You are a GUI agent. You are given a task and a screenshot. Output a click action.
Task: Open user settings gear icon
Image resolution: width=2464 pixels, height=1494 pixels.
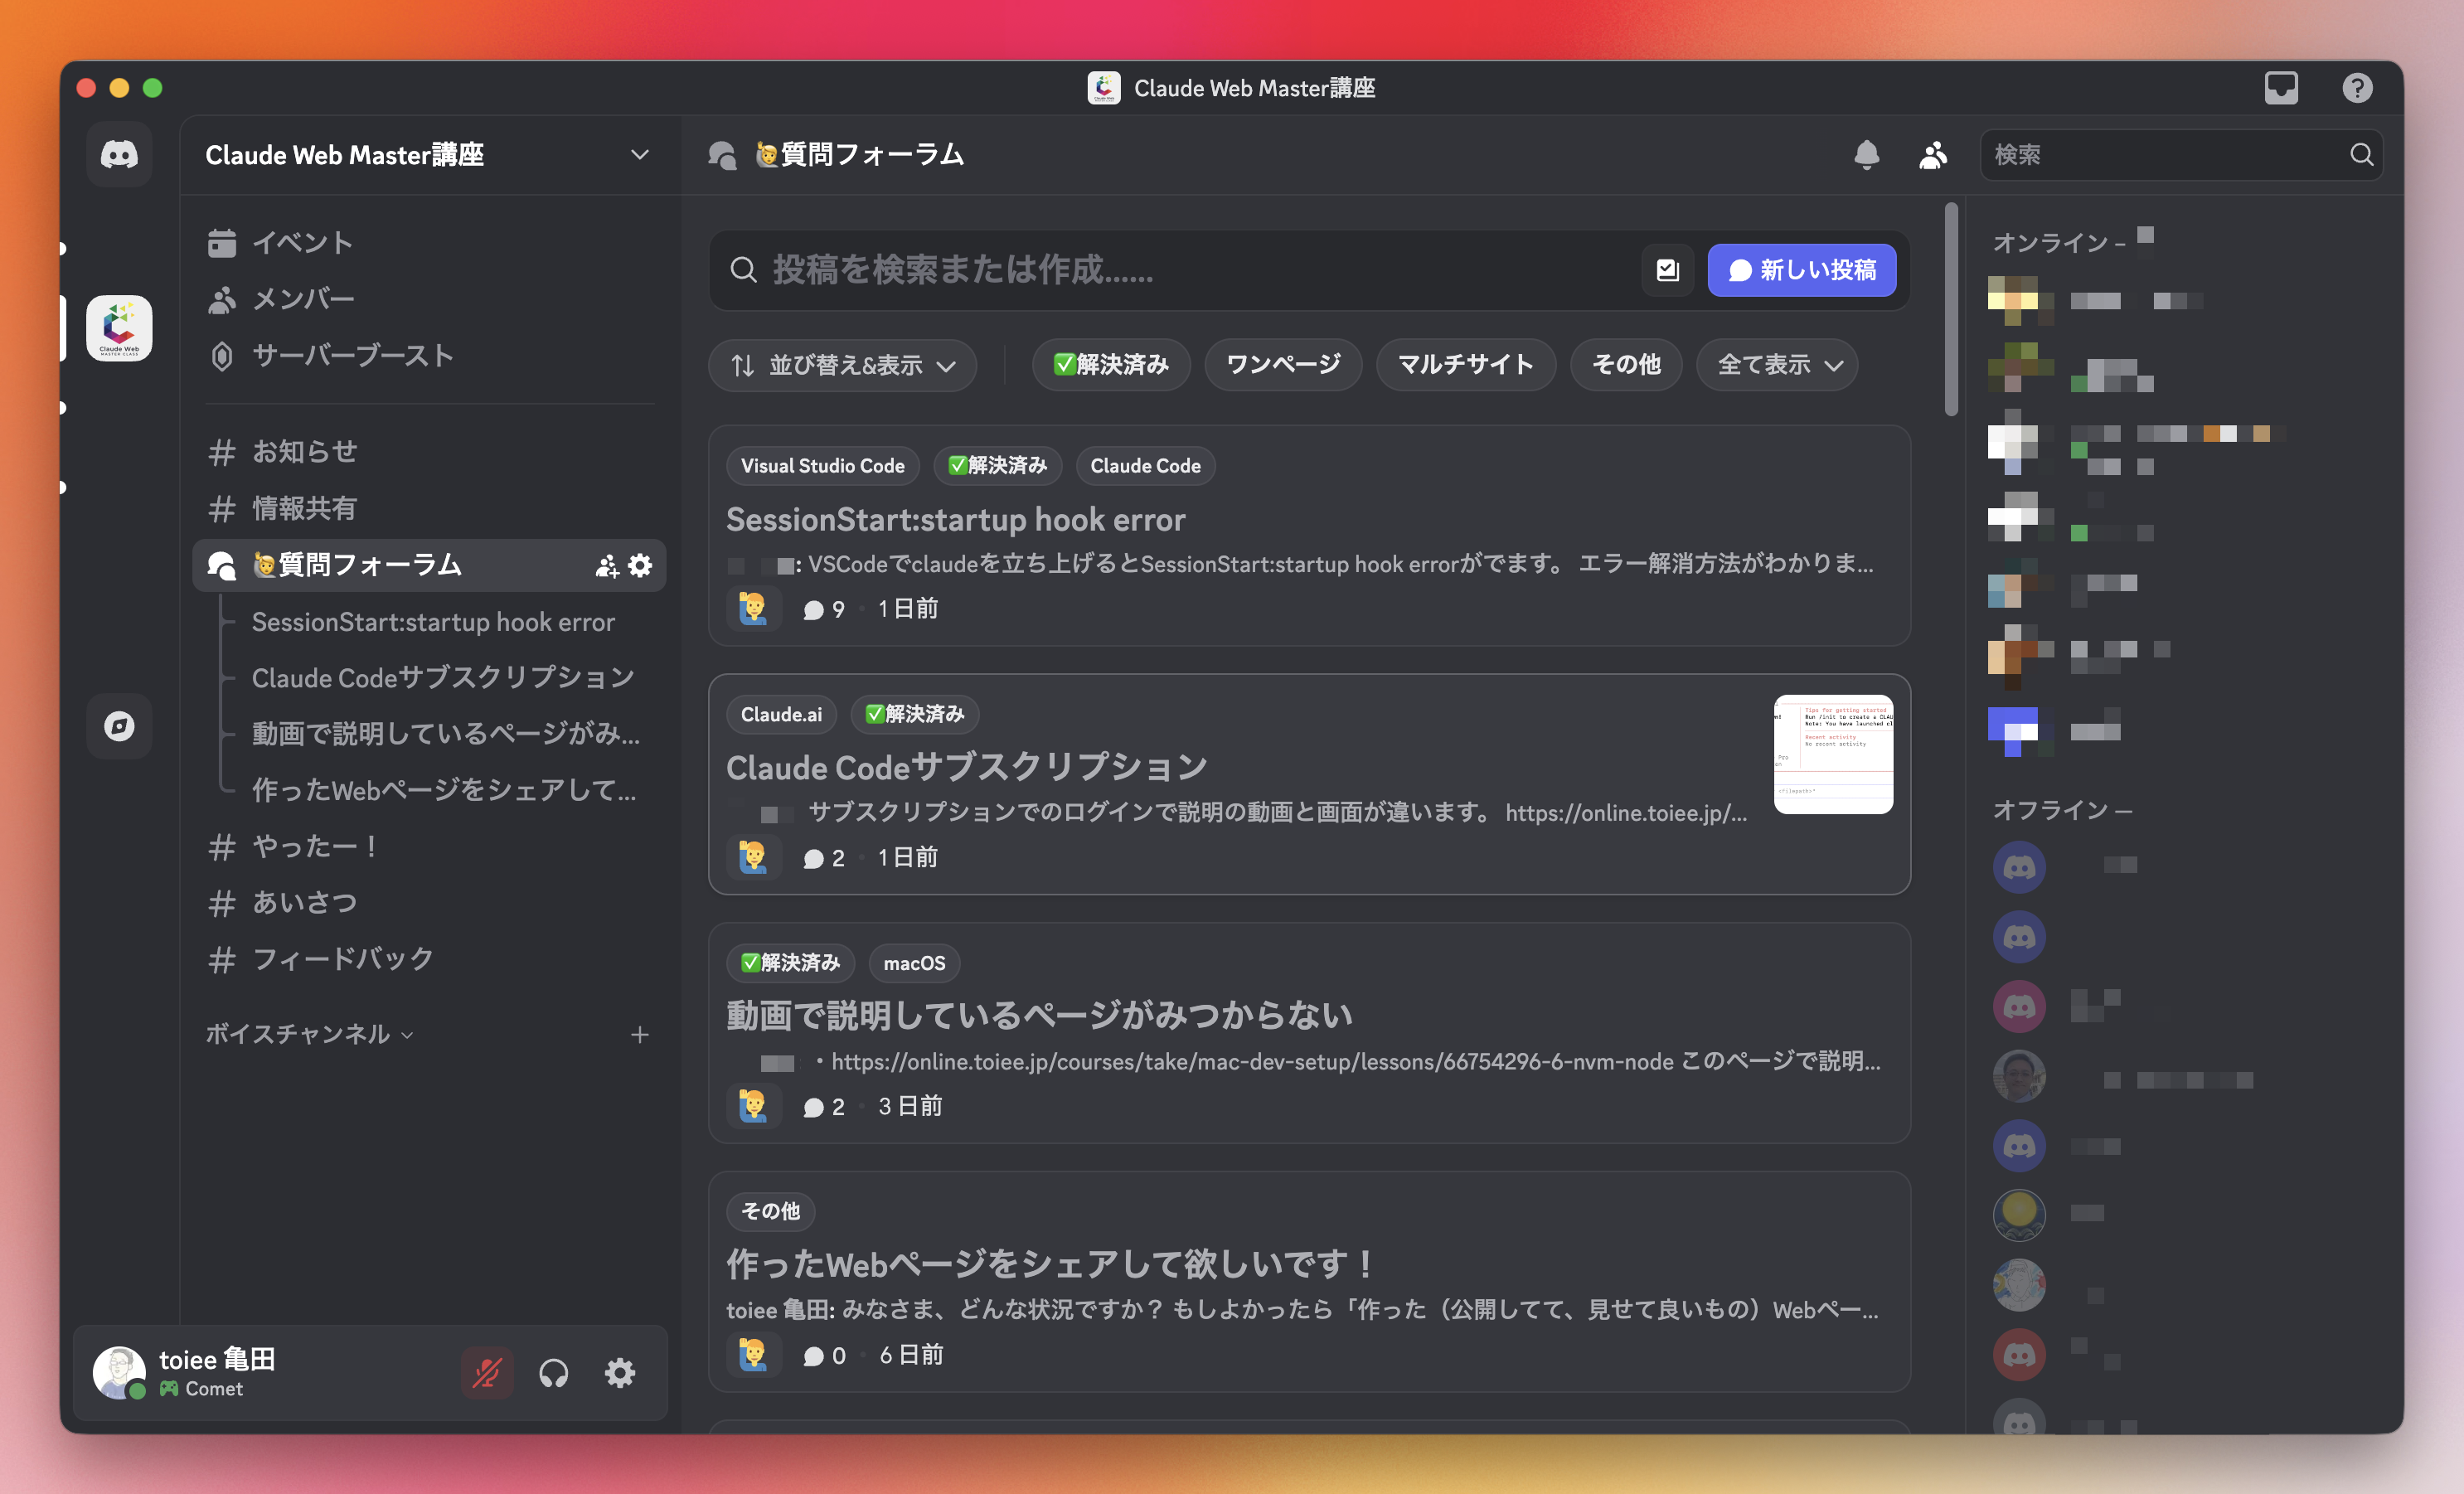[x=620, y=1372]
